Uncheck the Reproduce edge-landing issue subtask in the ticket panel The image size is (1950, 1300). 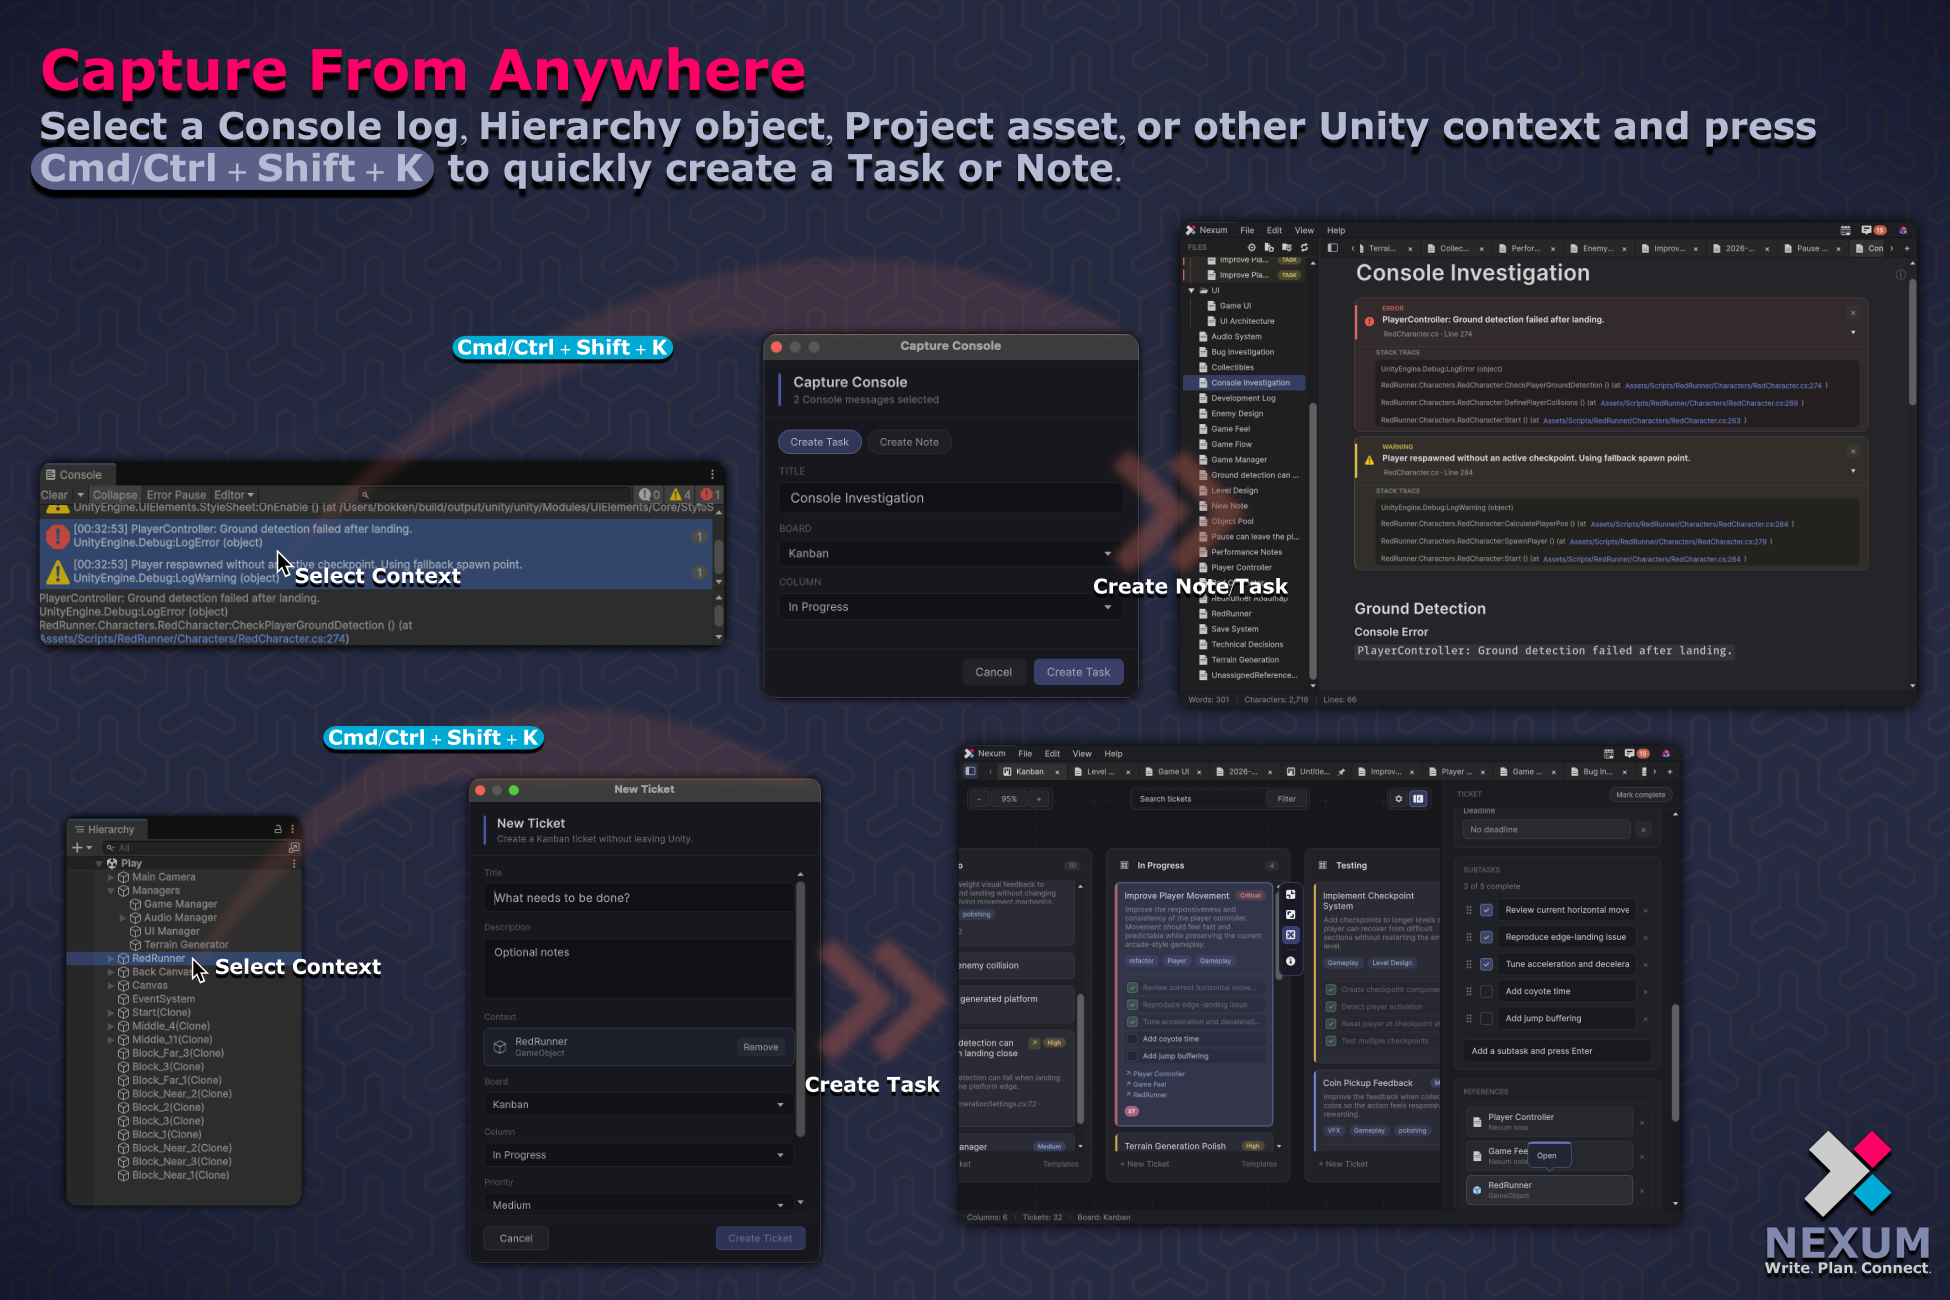(x=1486, y=937)
